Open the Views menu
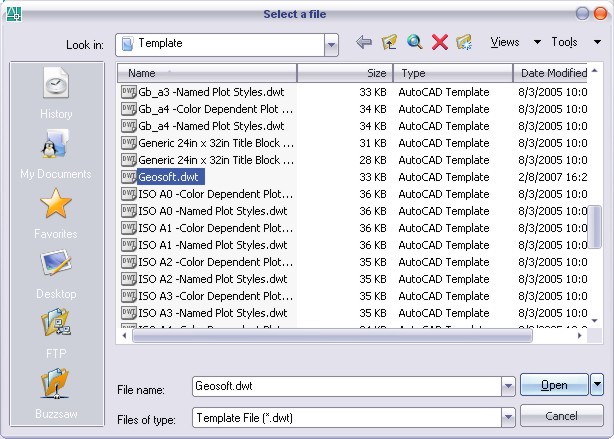Screen dimensions: 614x439 tap(514, 42)
